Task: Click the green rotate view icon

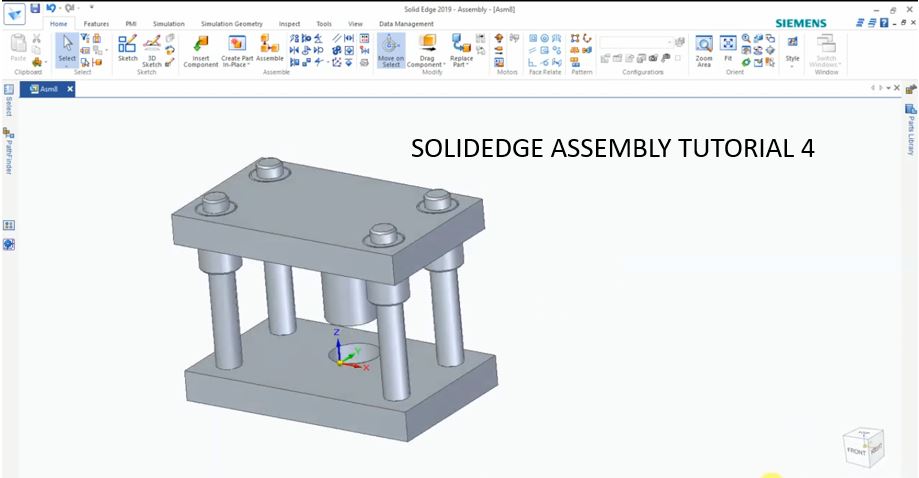Action: [x=746, y=62]
